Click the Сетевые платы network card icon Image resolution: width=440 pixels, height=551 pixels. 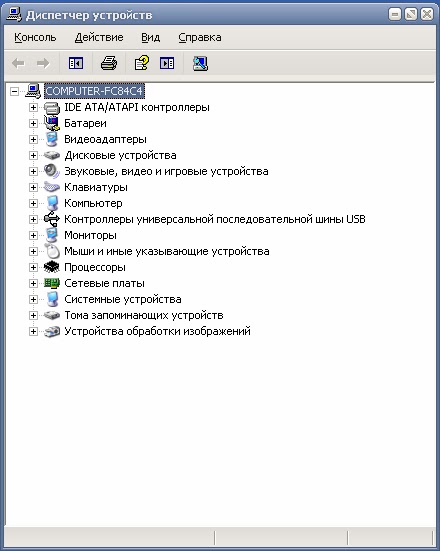point(52,283)
